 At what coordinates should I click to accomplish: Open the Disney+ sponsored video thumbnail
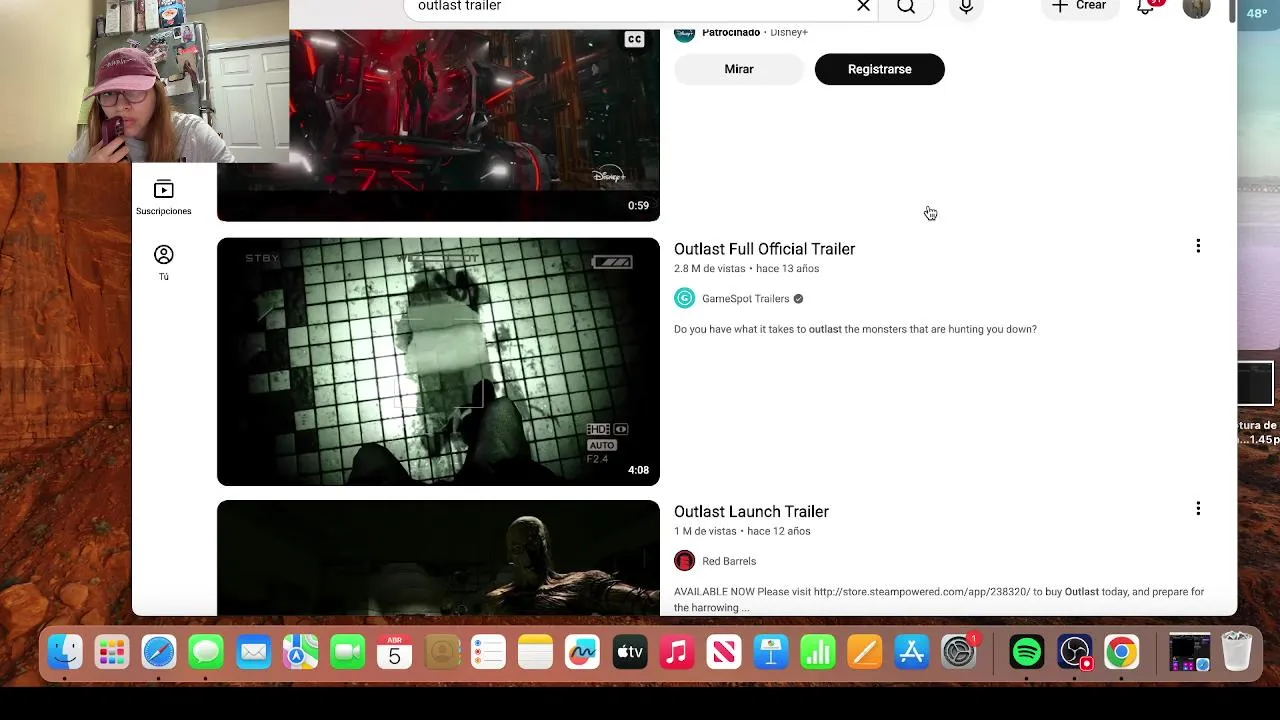point(438,125)
